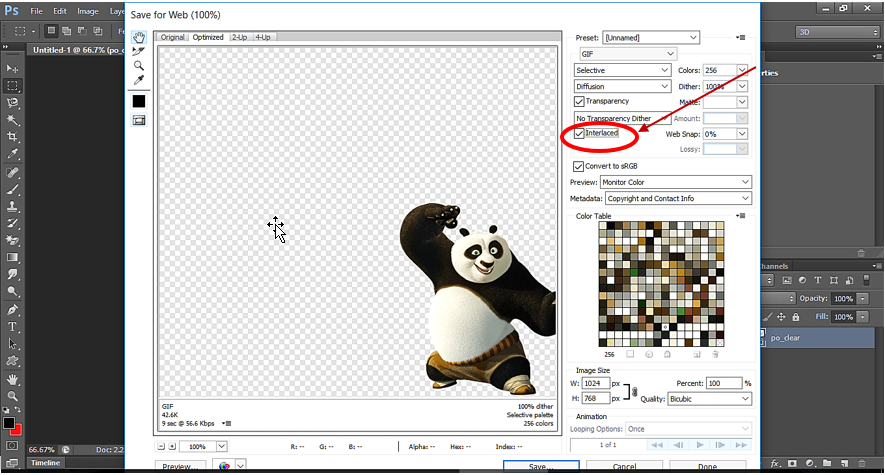885x475 pixels.
Task: Click the foreground color swatch in toolbar
Action: (8, 423)
